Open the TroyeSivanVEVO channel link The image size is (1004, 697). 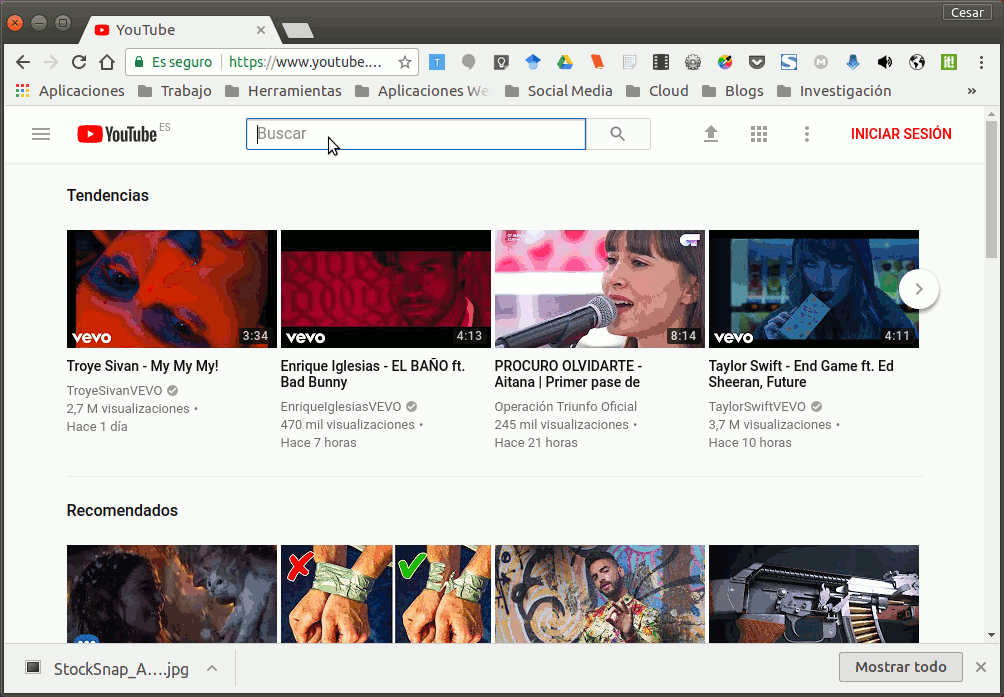tap(115, 390)
